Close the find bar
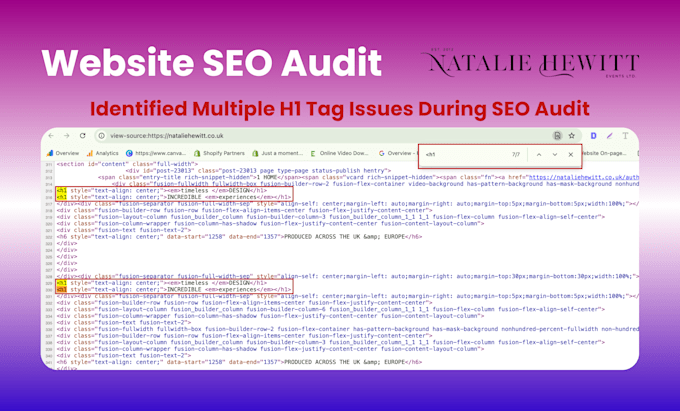 click(571, 154)
